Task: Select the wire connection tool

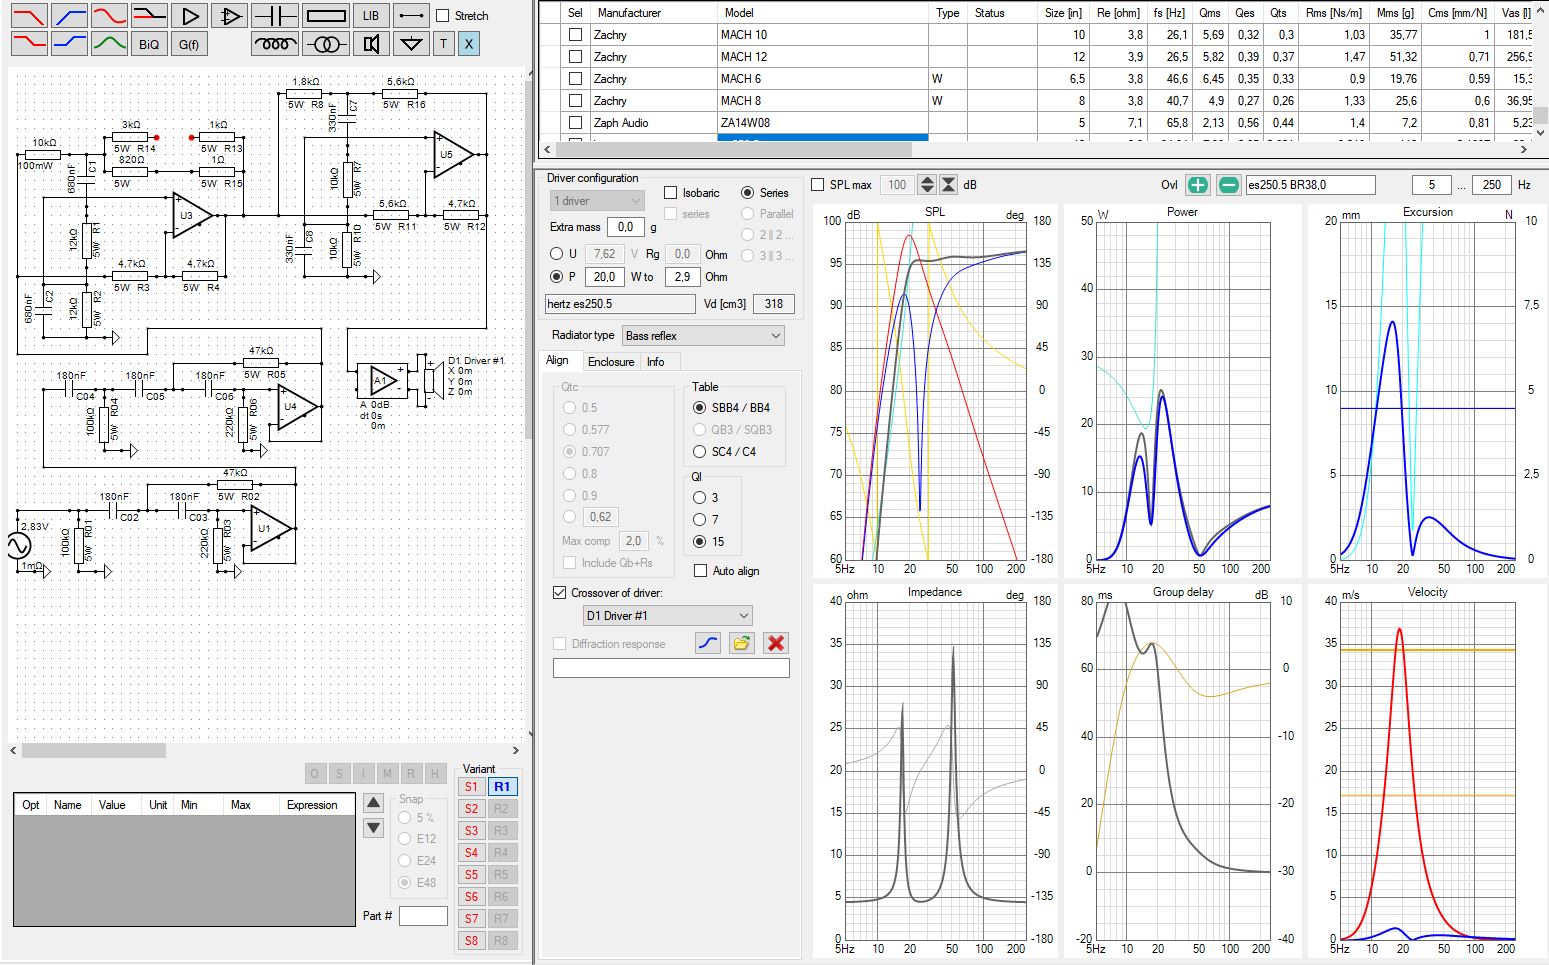Action: 411,15
